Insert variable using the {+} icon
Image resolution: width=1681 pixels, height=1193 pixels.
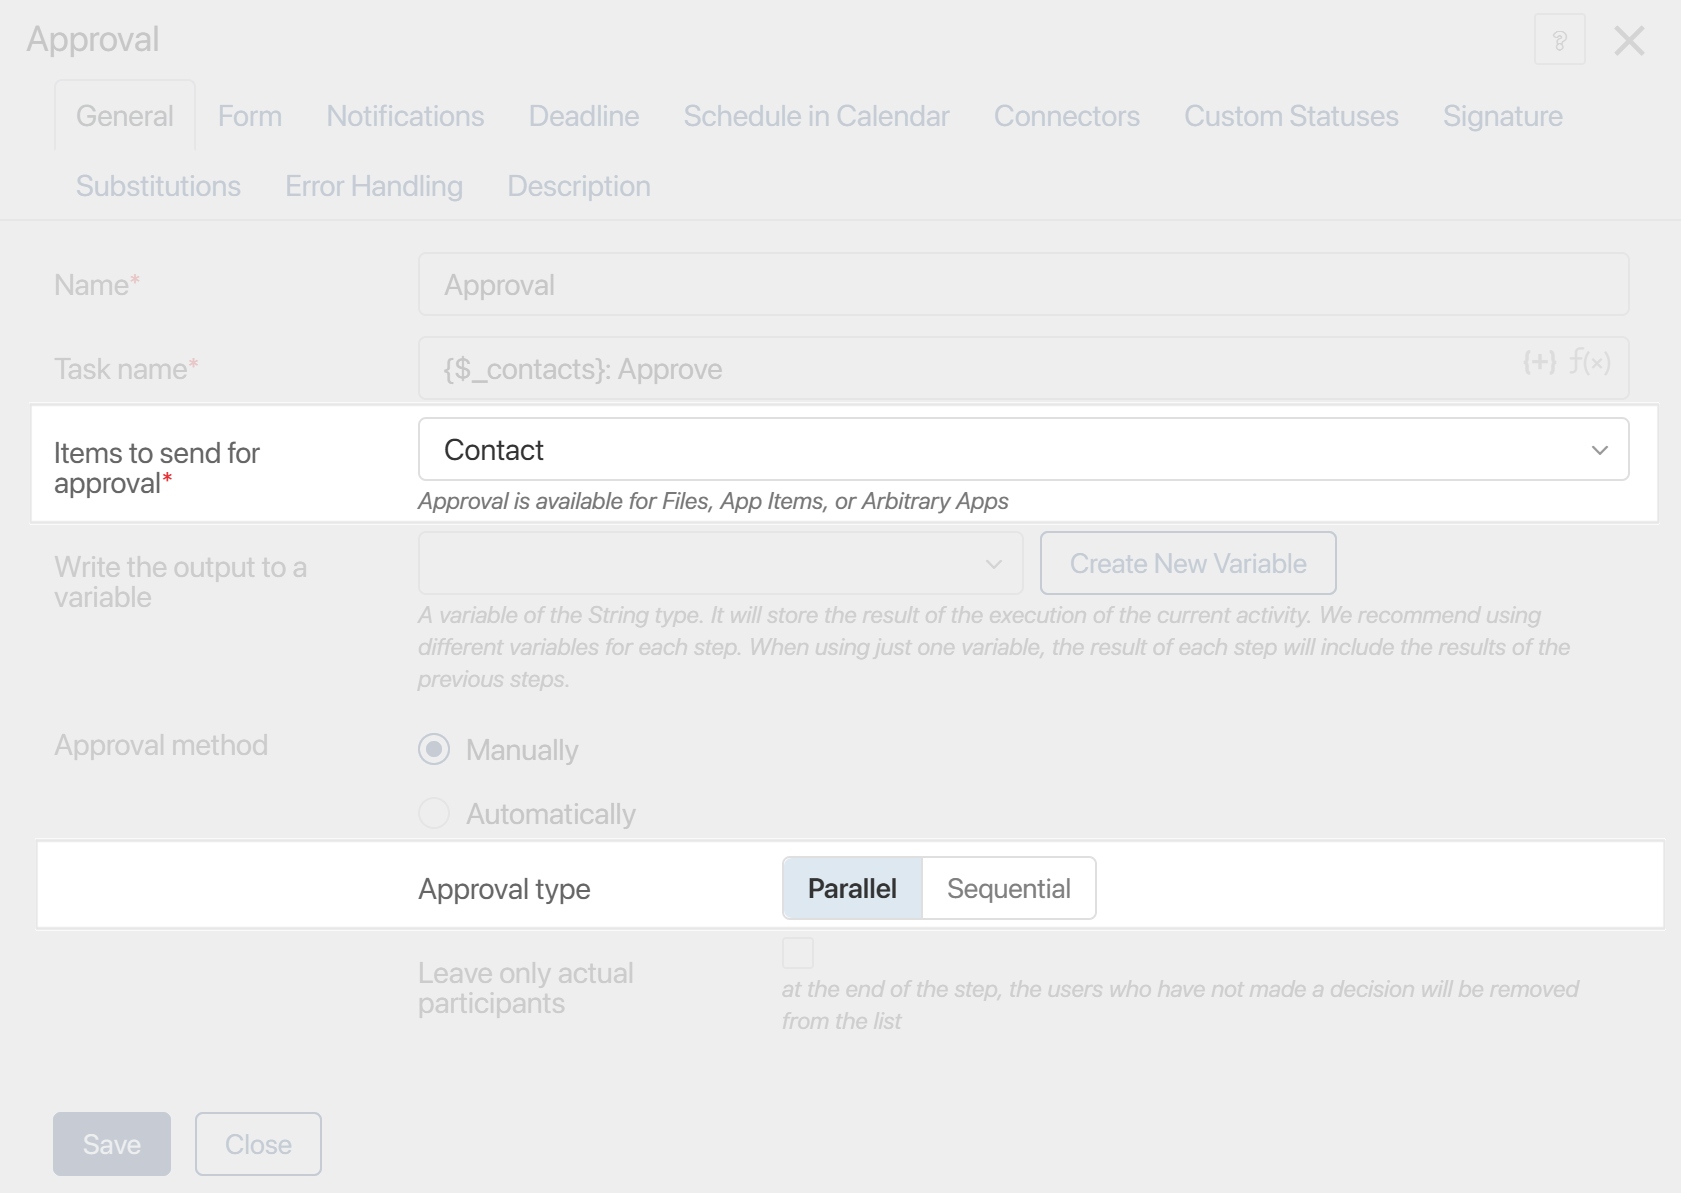[x=1539, y=362]
